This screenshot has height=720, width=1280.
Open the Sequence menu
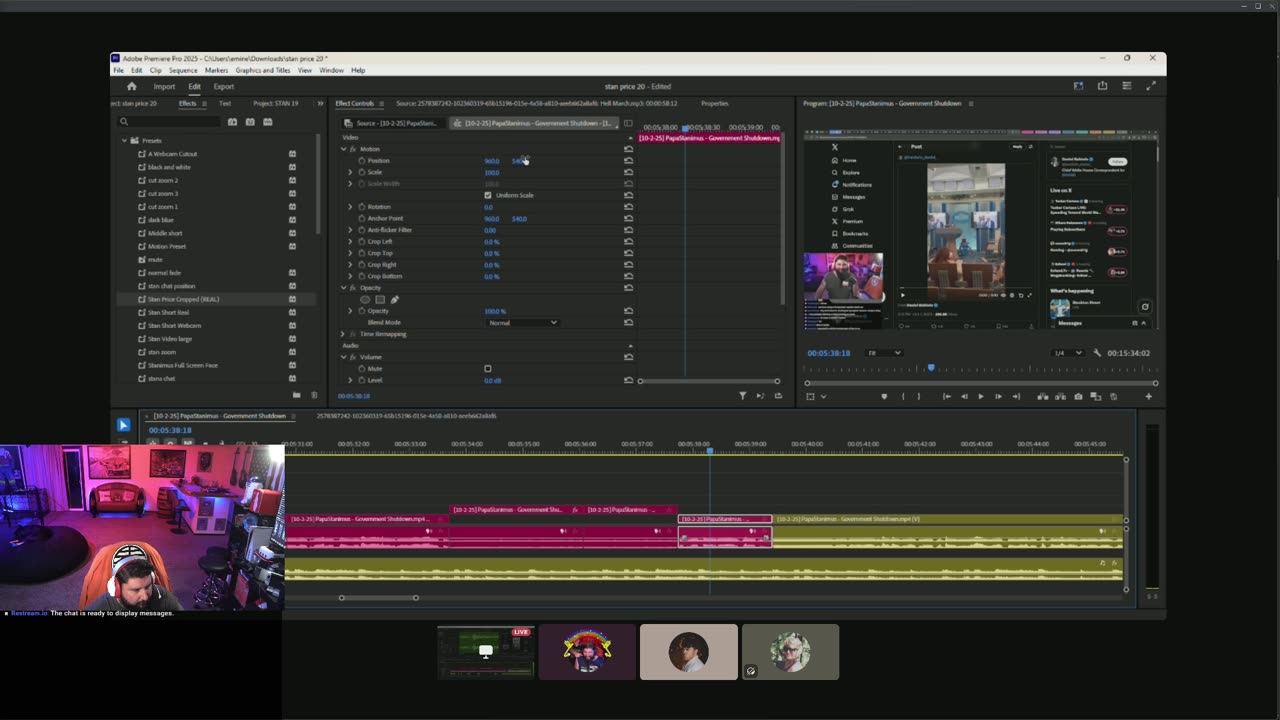(x=183, y=71)
